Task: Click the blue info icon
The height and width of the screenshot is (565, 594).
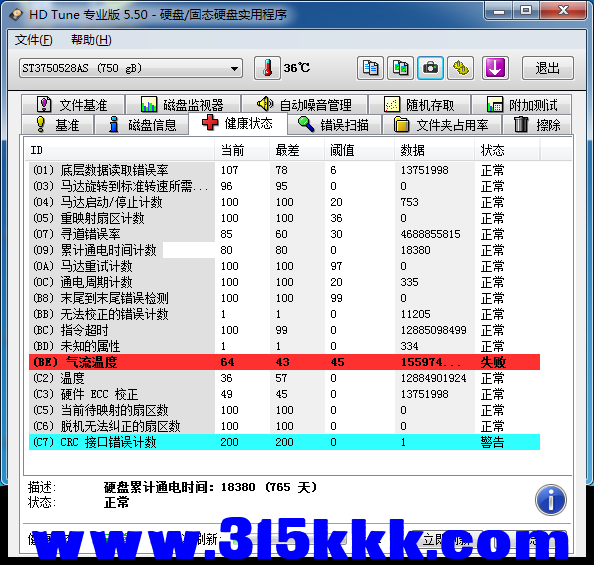Action: coord(551,500)
